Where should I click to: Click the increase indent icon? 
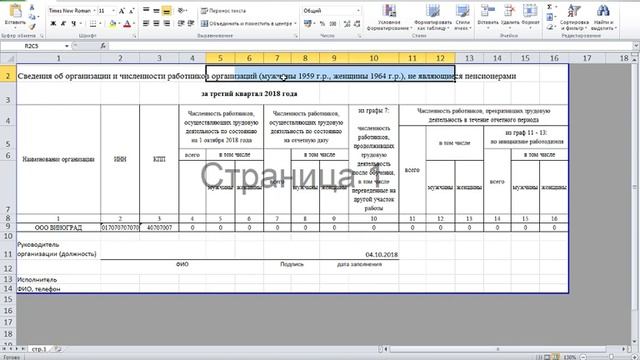[191, 24]
